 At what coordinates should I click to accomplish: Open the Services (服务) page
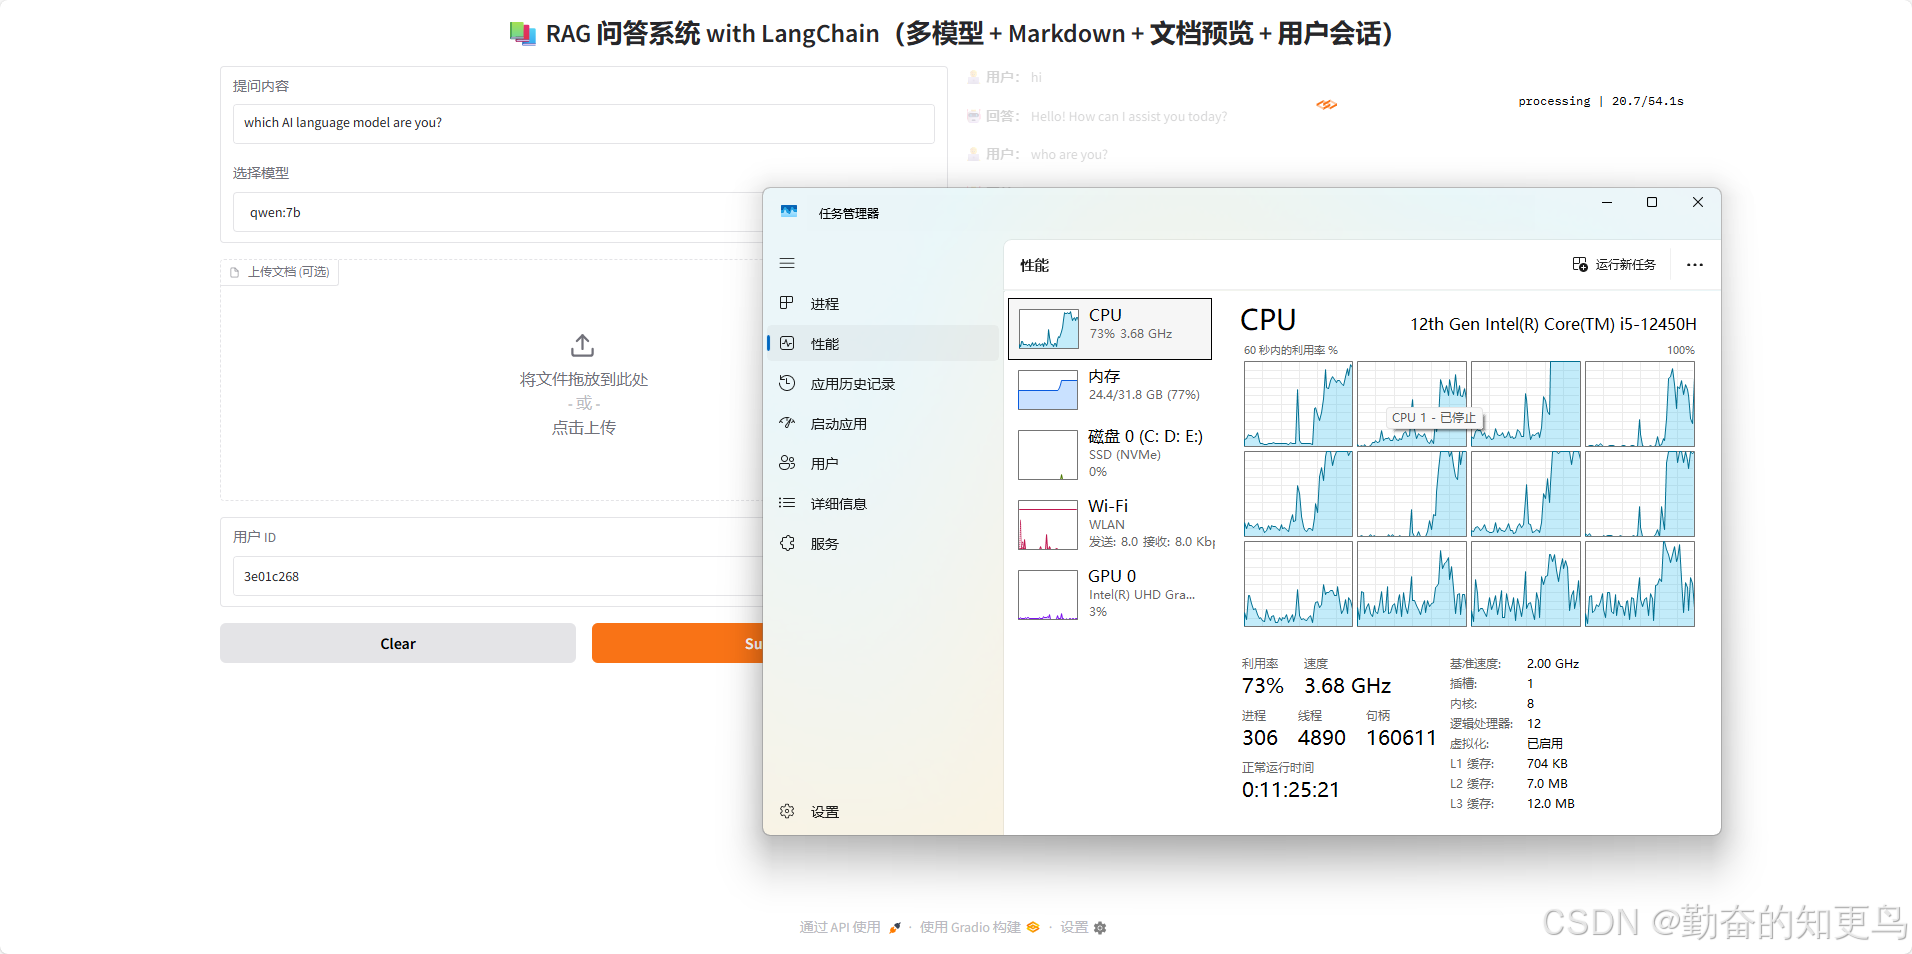882,544
